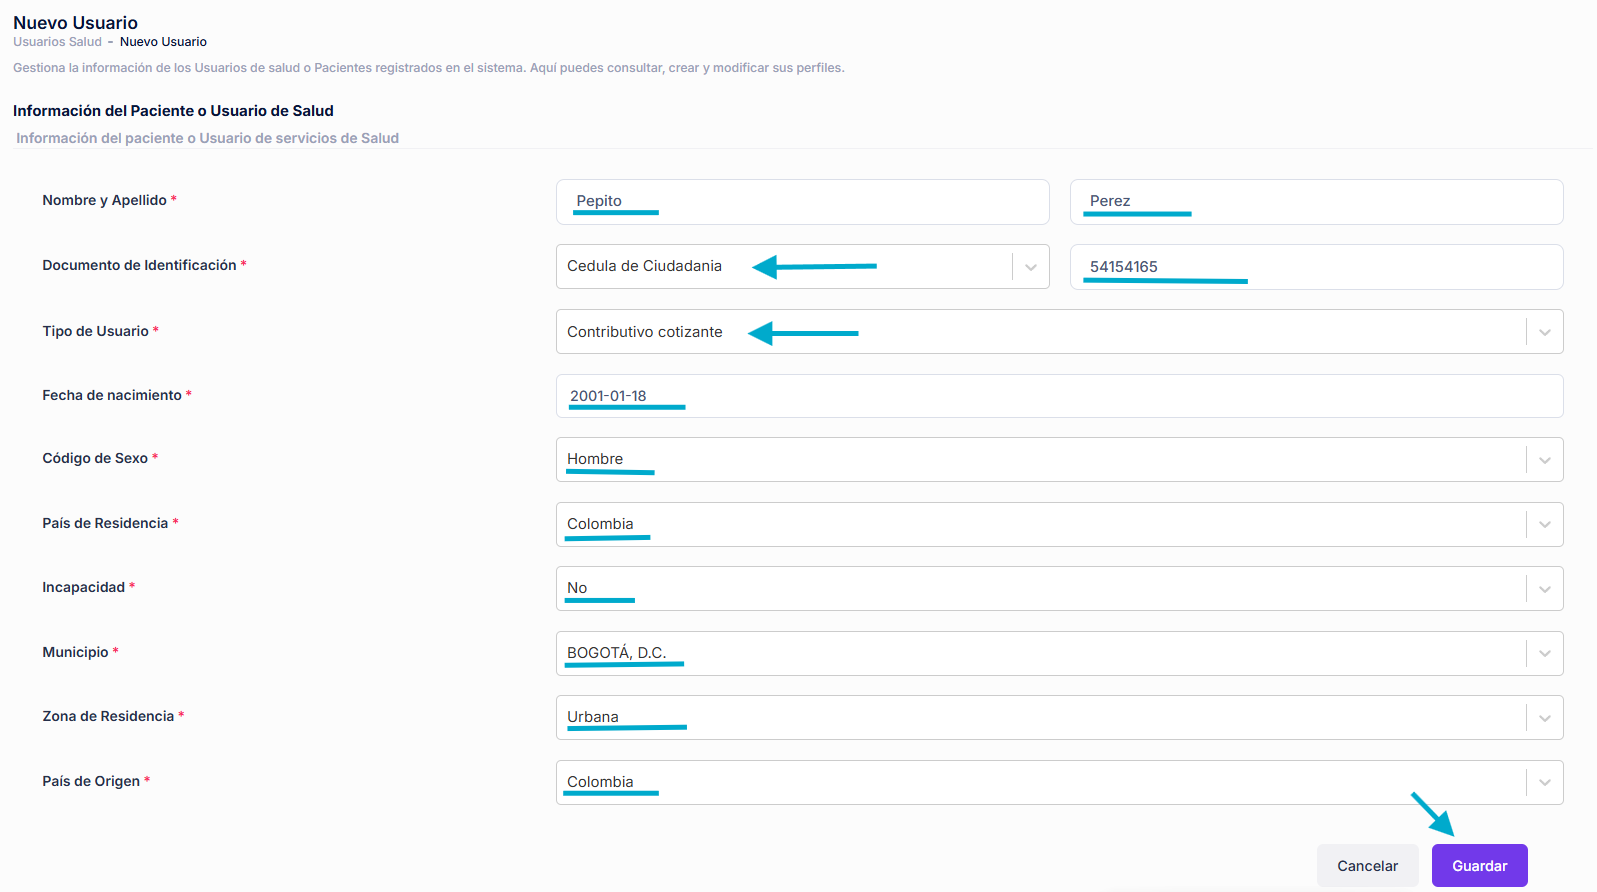Expand the Cedula de Ciudadania dropdown chevron
Screen dimensions: 1597x892
[x=1030, y=267]
